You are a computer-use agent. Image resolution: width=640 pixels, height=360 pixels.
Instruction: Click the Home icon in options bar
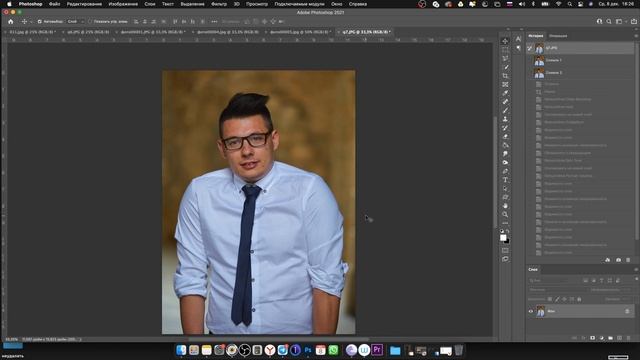point(11,21)
